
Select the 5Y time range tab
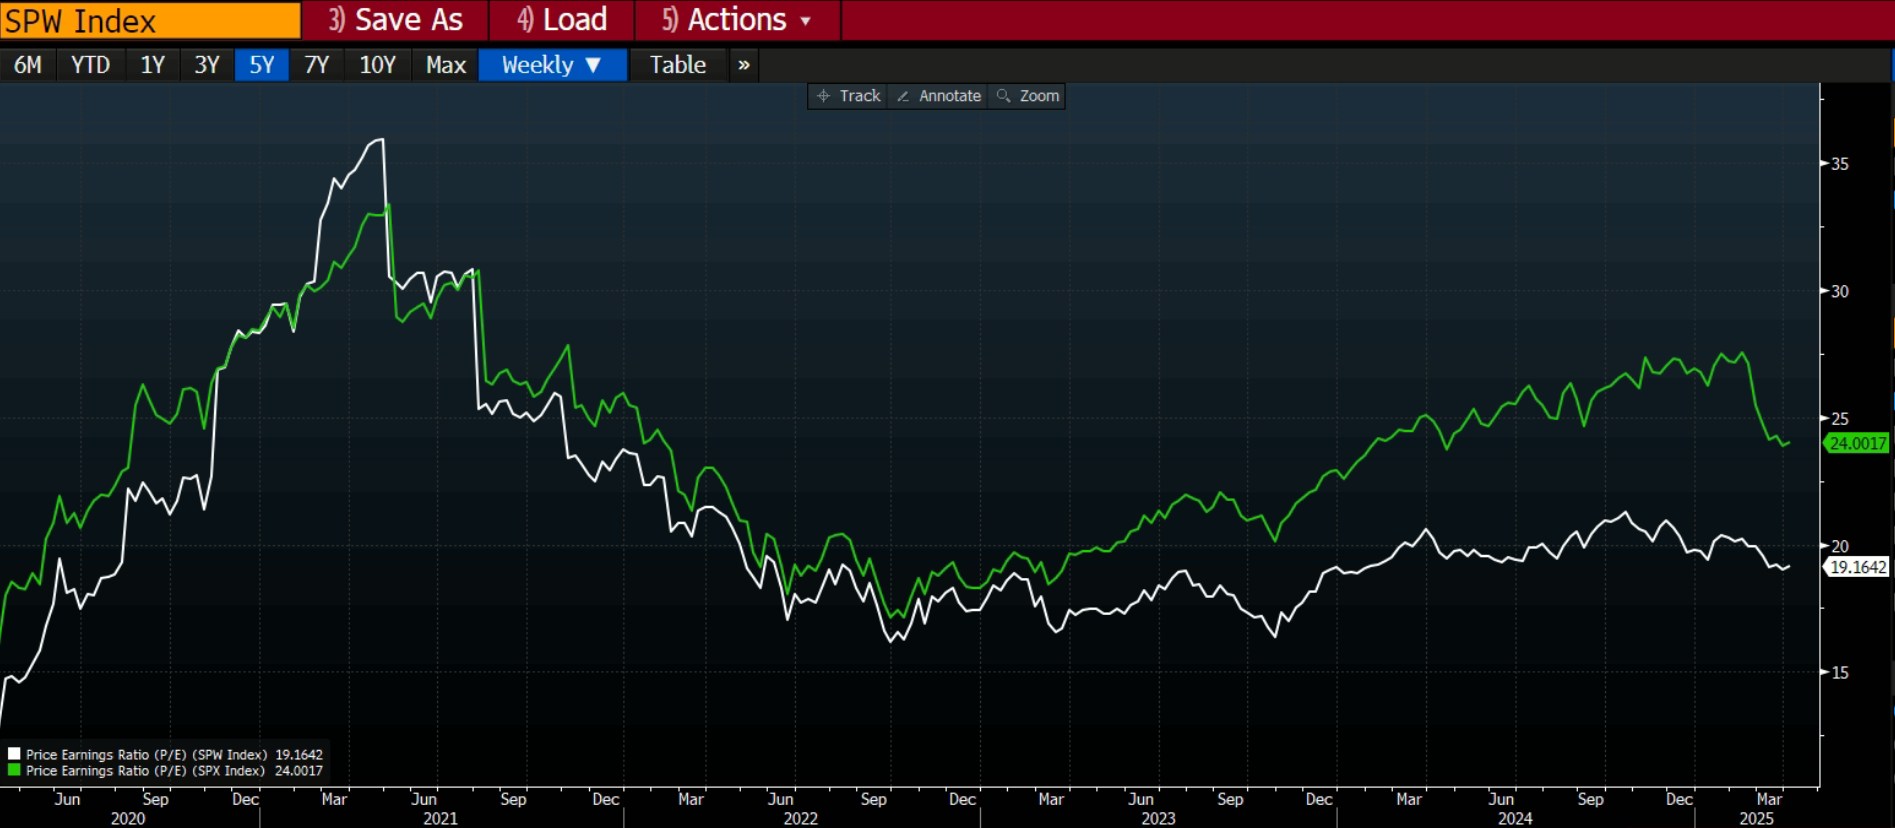262,65
